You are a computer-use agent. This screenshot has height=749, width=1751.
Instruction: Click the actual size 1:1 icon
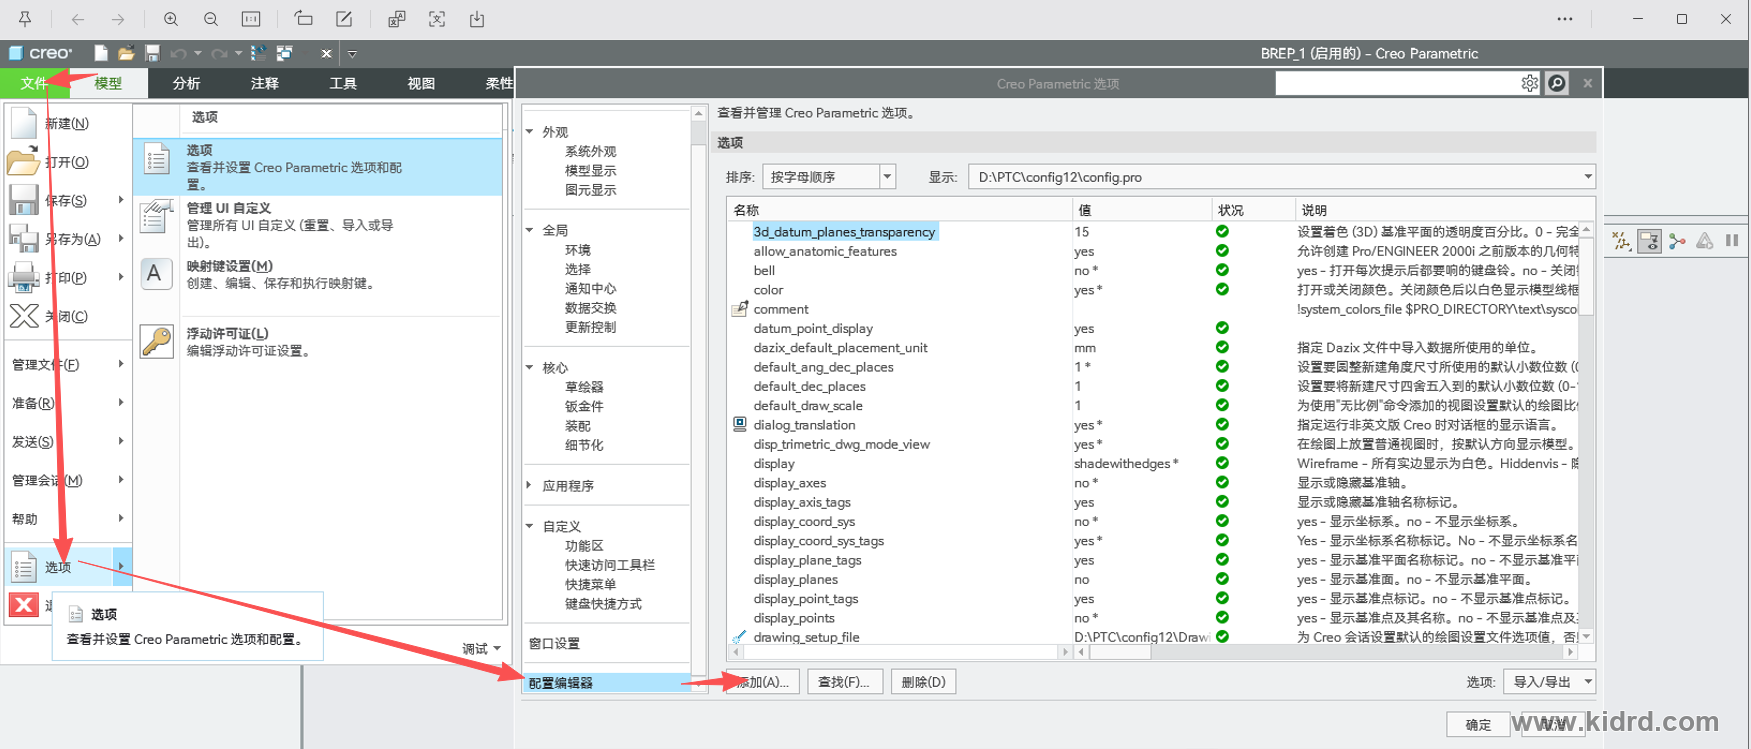click(251, 19)
